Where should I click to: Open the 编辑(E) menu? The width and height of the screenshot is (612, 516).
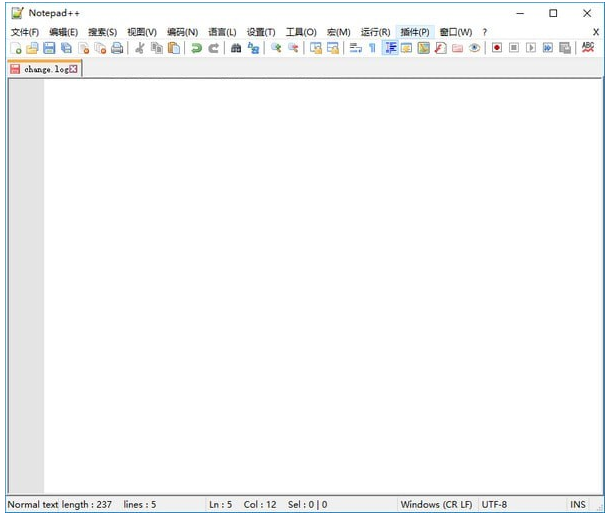coord(64,32)
